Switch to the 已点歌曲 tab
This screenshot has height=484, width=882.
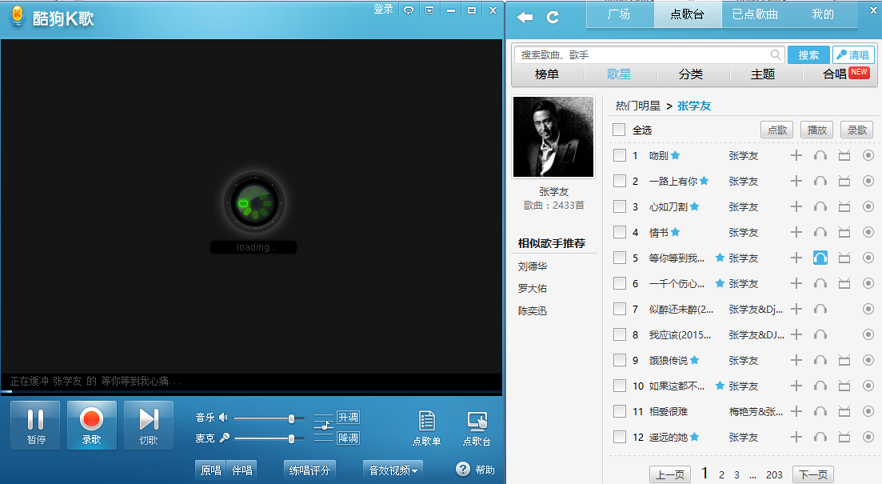(x=755, y=14)
